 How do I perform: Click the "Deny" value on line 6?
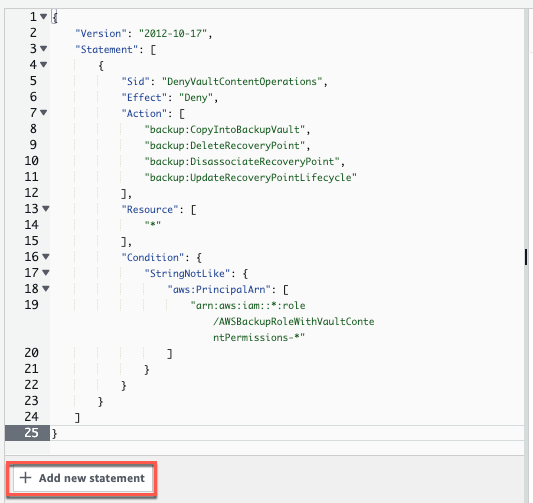[x=196, y=97]
